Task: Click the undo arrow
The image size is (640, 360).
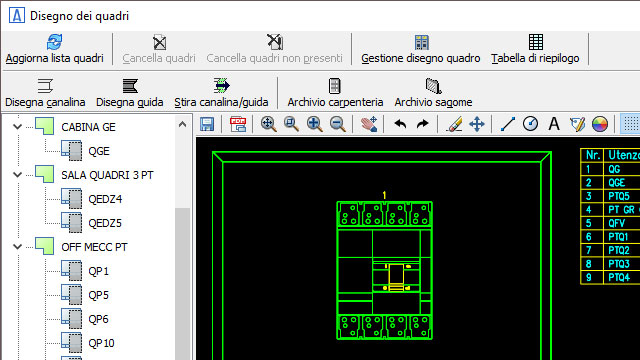Action: tap(400, 124)
